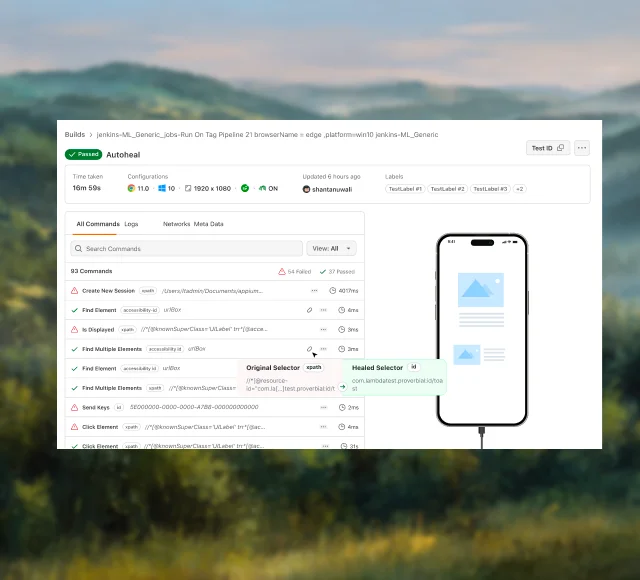The width and height of the screenshot is (640, 580).
Task: Click the healed selector value com.lambdatest.proverbial.id/toast
Action: [397, 384]
